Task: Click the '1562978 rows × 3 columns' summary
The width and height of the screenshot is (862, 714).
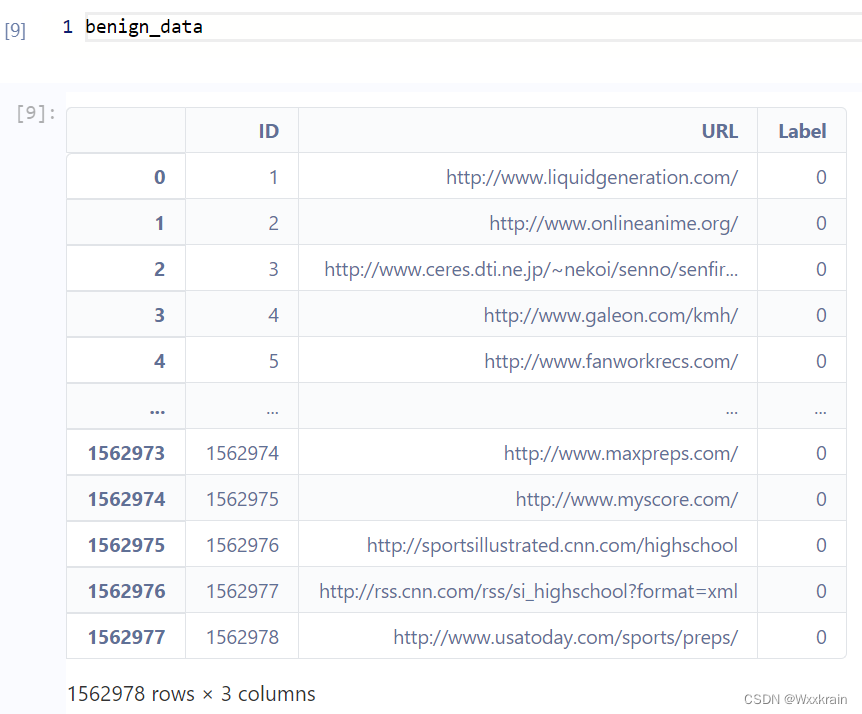Action: (x=191, y=694)
